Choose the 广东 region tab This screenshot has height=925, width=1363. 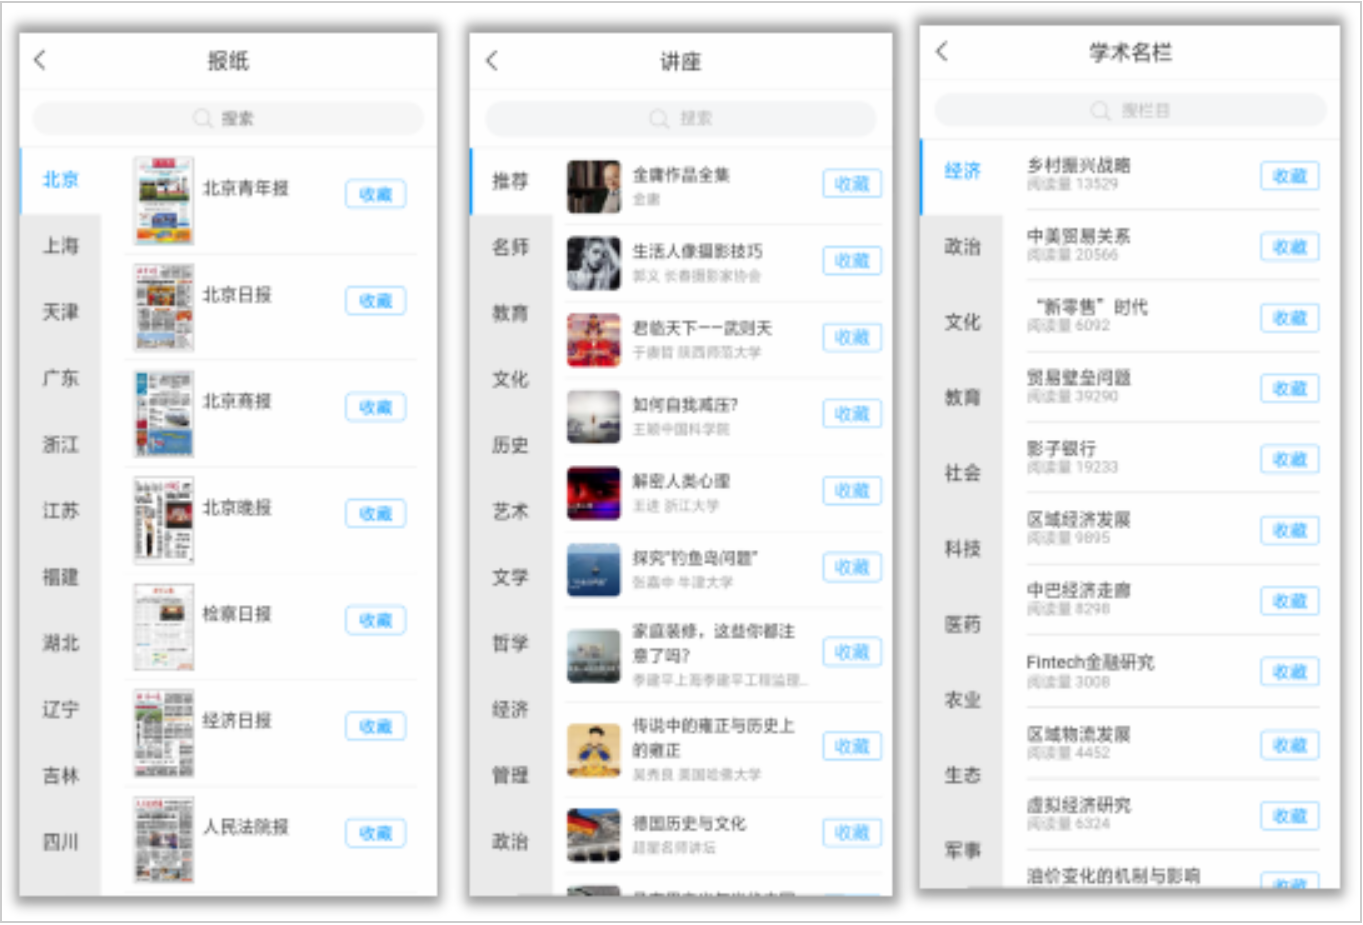click(x=60, y=378)
